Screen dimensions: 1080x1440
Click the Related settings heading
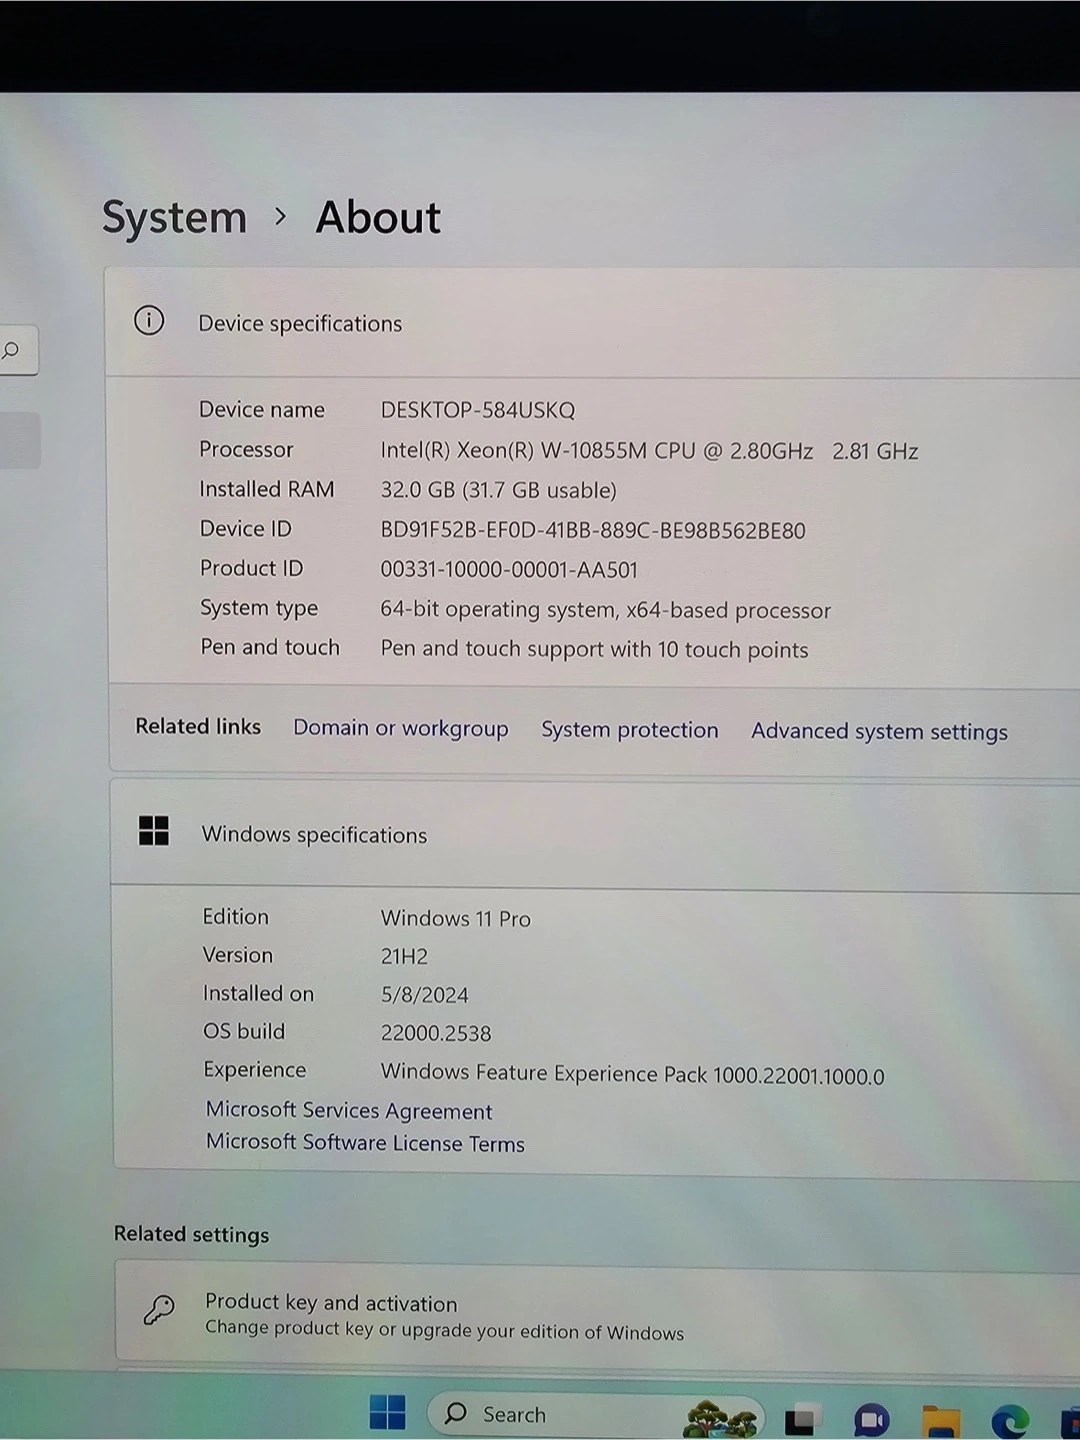(191, 1234)
